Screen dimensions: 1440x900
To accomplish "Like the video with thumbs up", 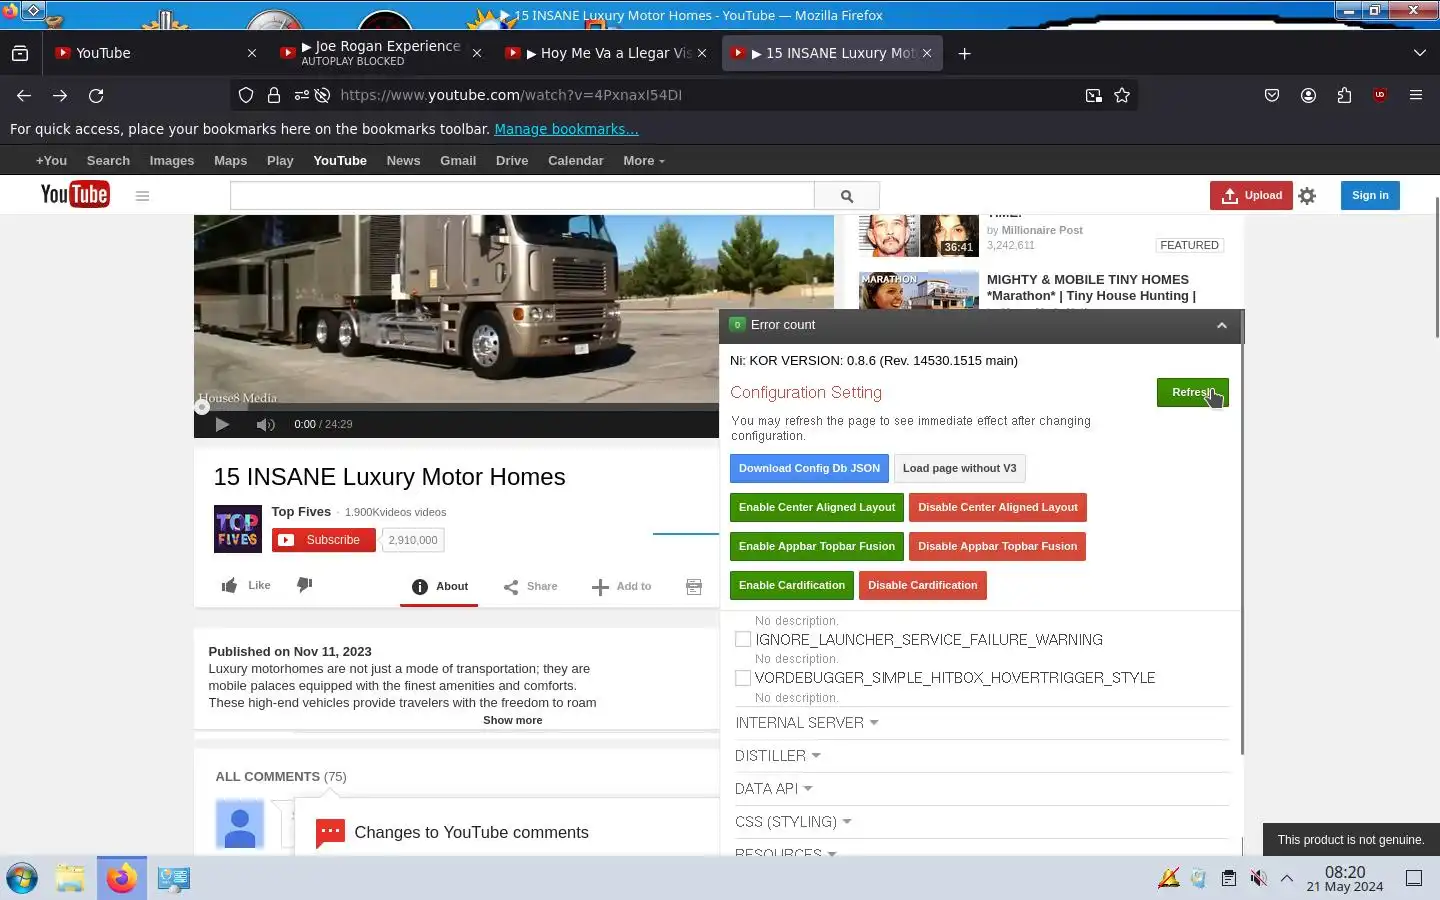I will point(245,586).
